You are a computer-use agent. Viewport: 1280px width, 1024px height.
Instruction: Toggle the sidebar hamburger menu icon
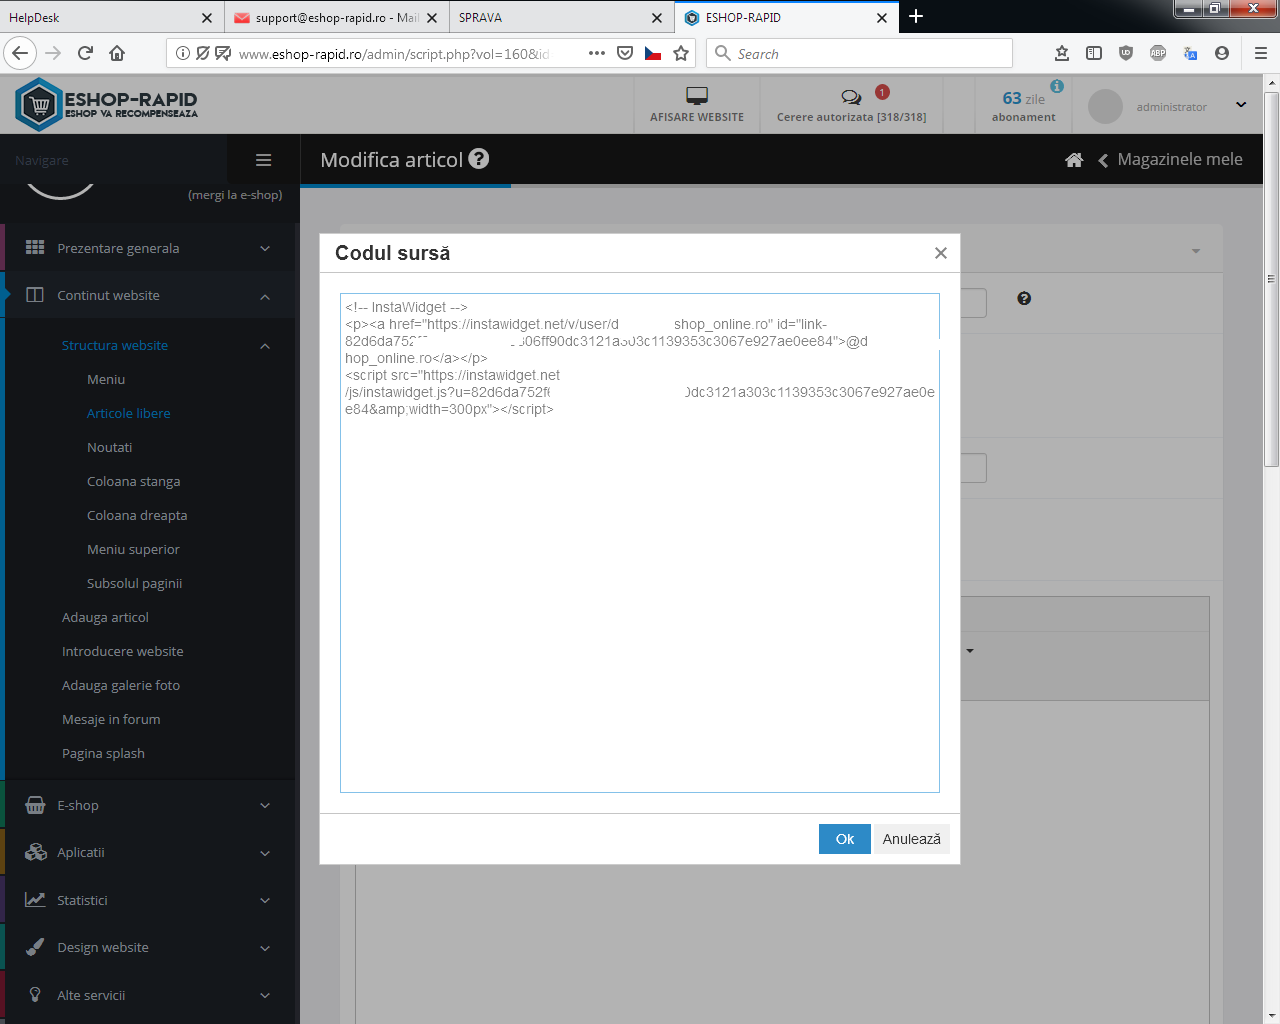[x=264, y=160]
